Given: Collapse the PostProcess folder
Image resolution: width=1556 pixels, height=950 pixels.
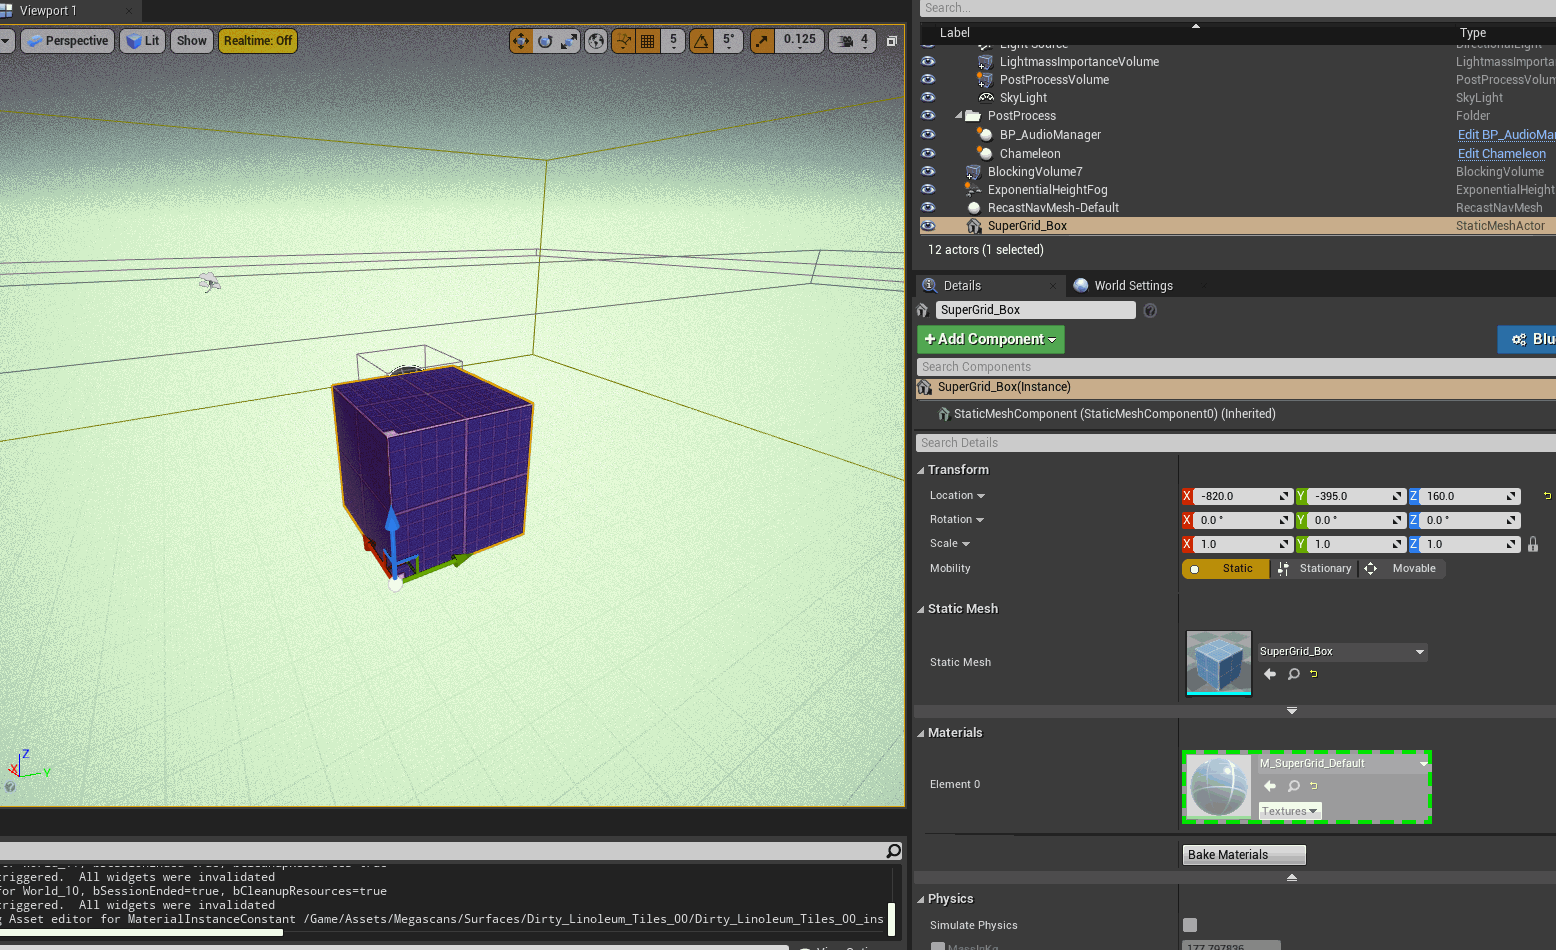Looking at the screenshot, I should 958,116.
